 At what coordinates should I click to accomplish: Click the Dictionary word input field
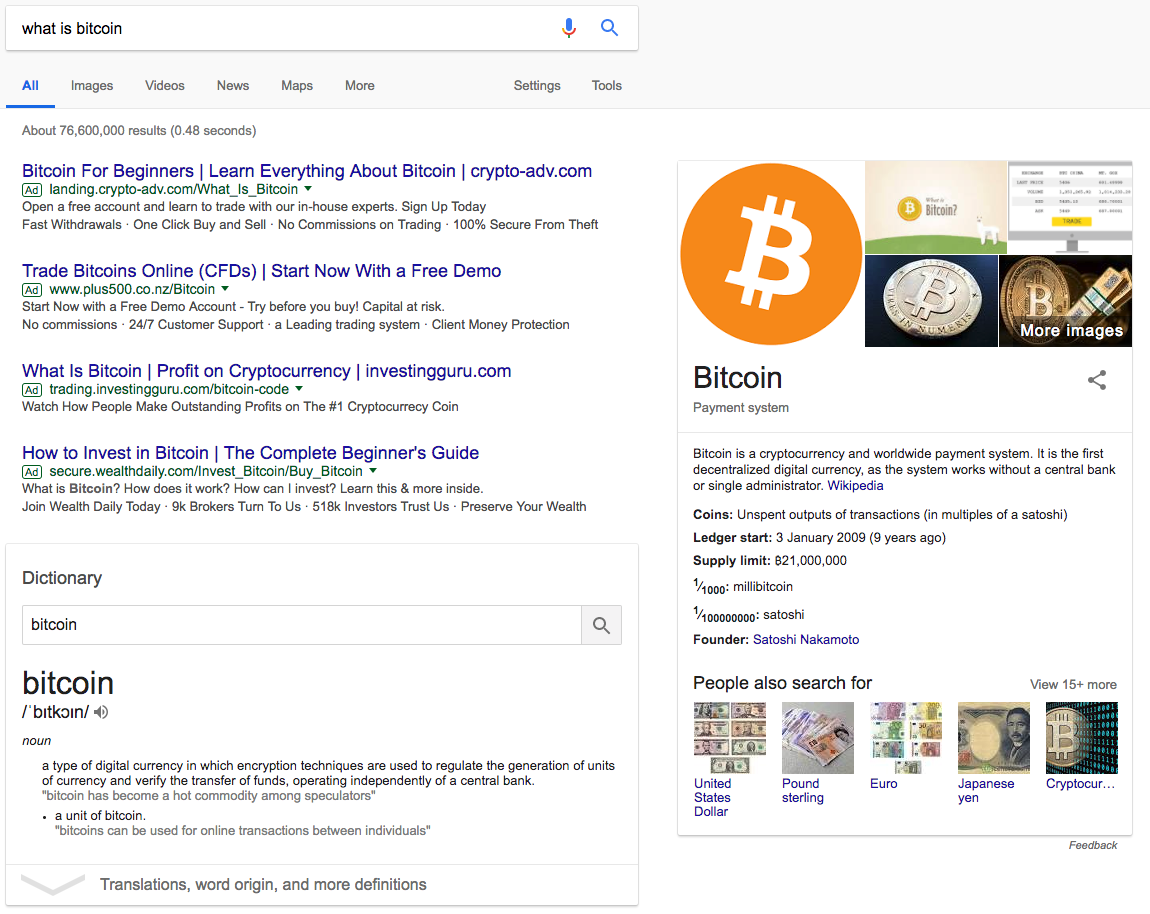point(301,625)
